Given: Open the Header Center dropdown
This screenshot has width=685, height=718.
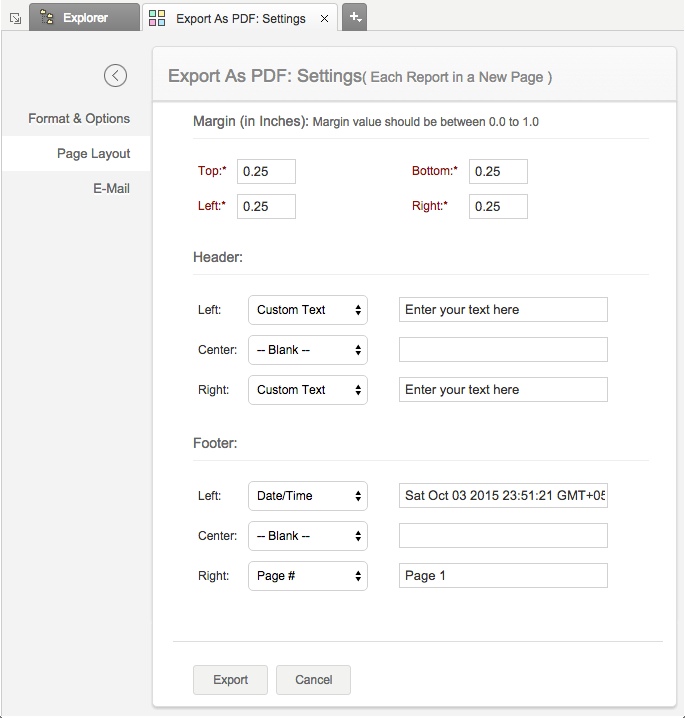Looking at the screenshot, I should [308, 350].
